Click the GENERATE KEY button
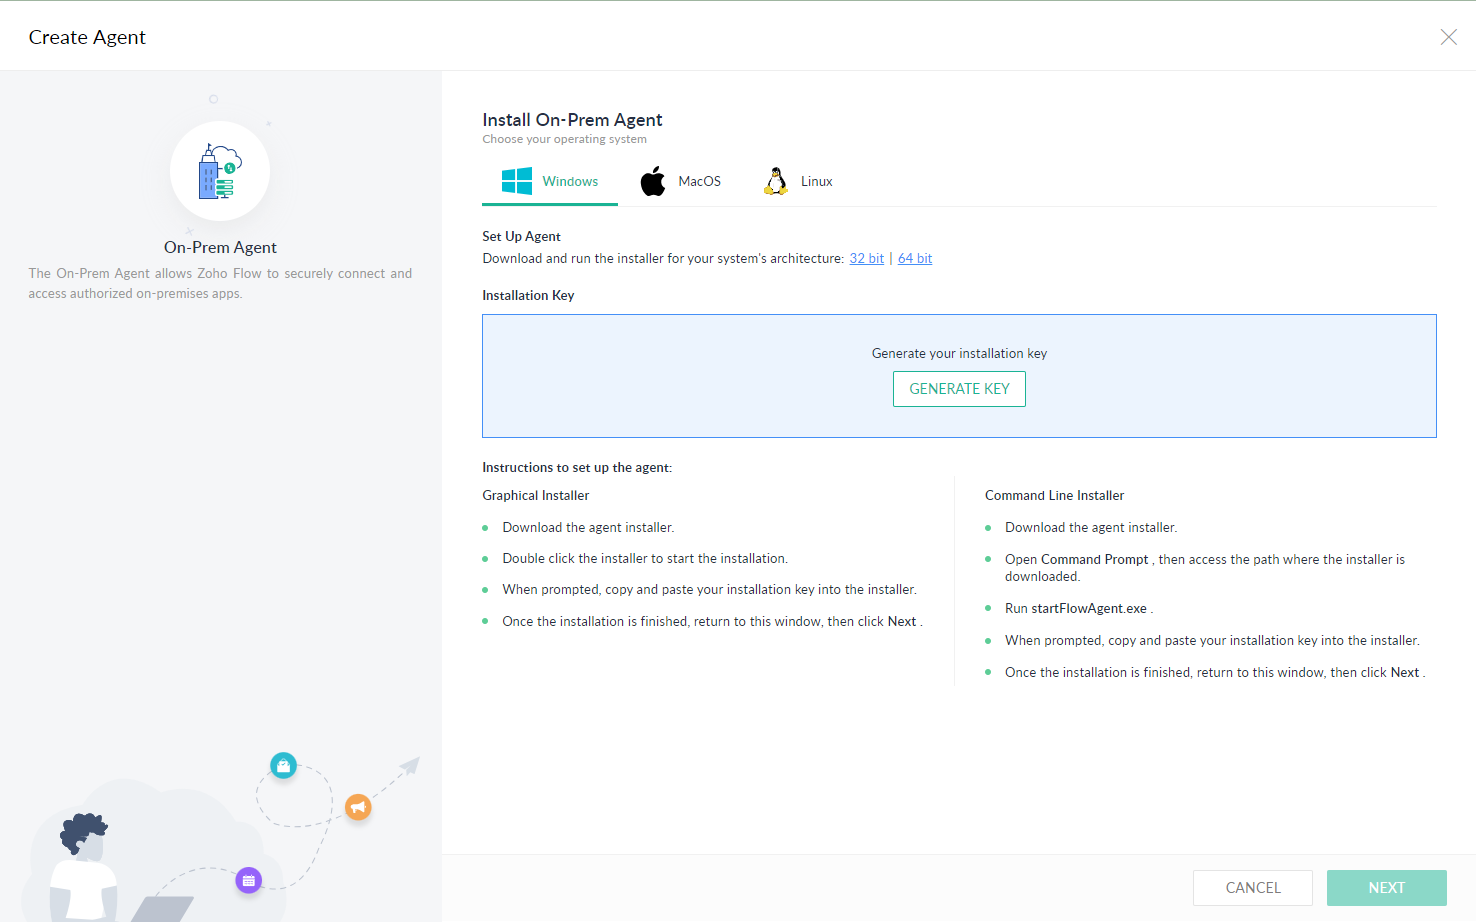This screenshot has width=1476, height=922. pos(959,389)
